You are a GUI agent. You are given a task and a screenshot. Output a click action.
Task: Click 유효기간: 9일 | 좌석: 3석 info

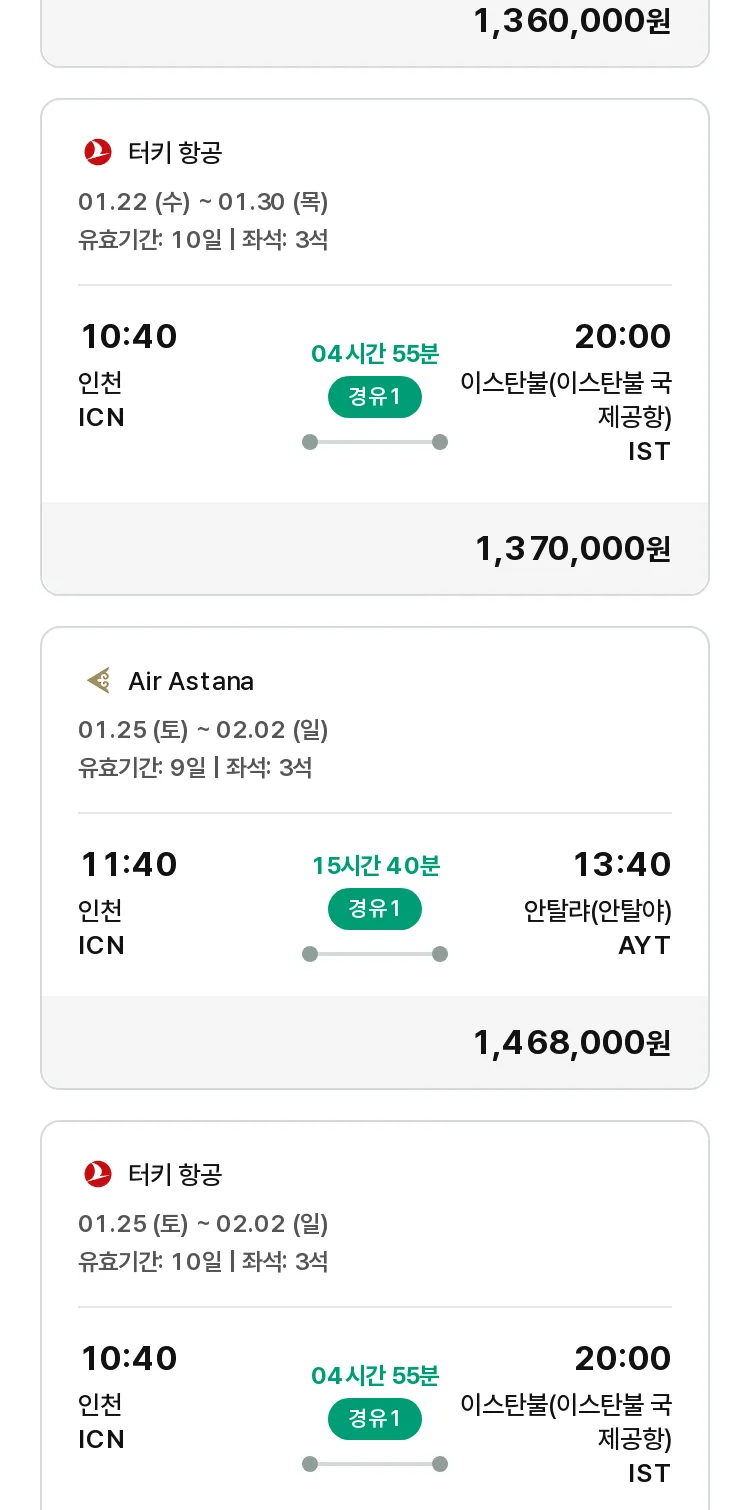coord(195,768)
